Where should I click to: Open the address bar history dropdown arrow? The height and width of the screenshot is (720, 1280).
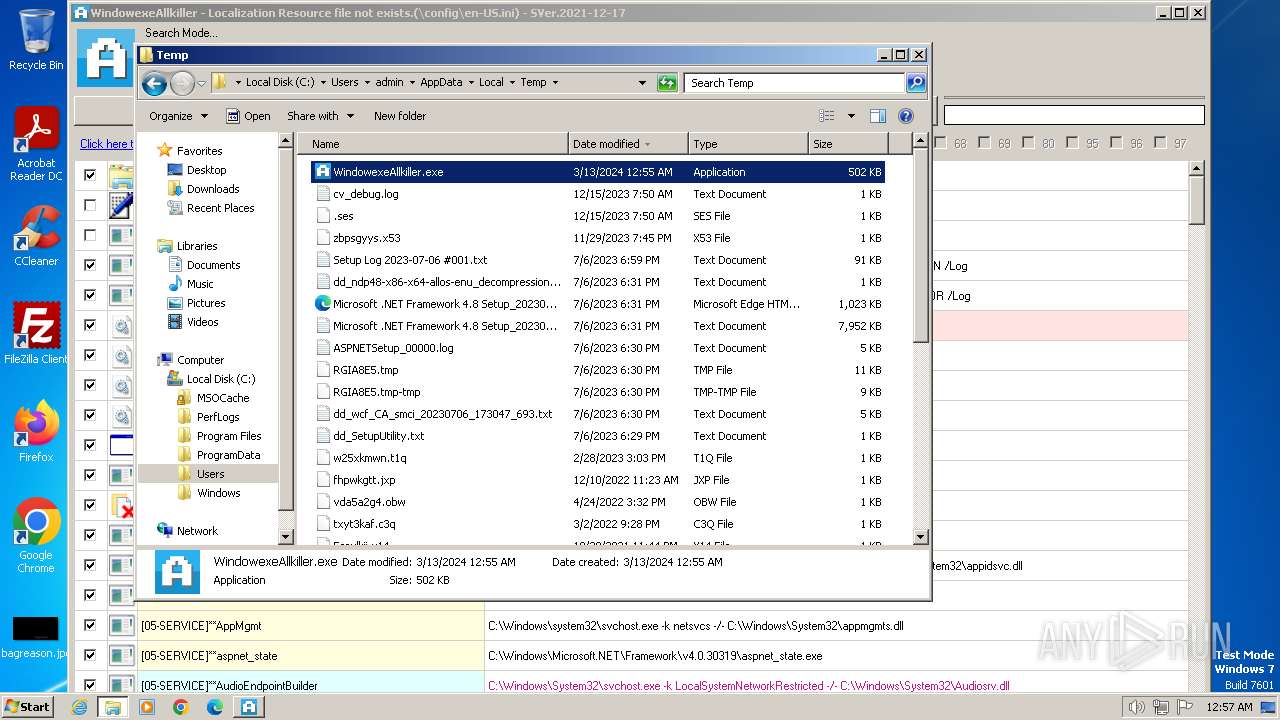[642, 83]
